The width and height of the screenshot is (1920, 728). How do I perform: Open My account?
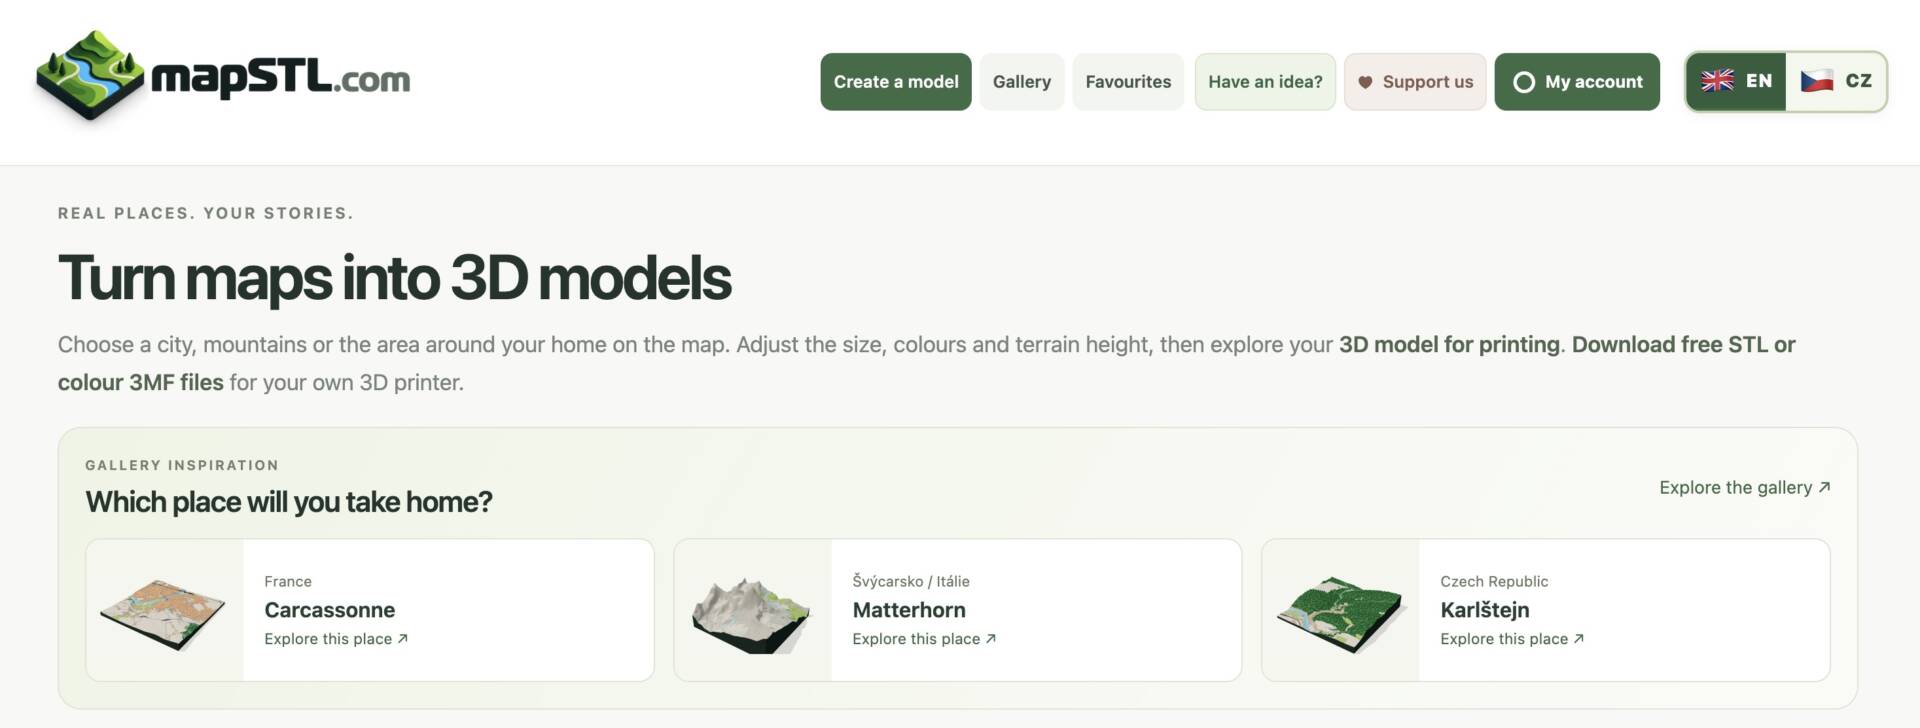[1577, 82]
